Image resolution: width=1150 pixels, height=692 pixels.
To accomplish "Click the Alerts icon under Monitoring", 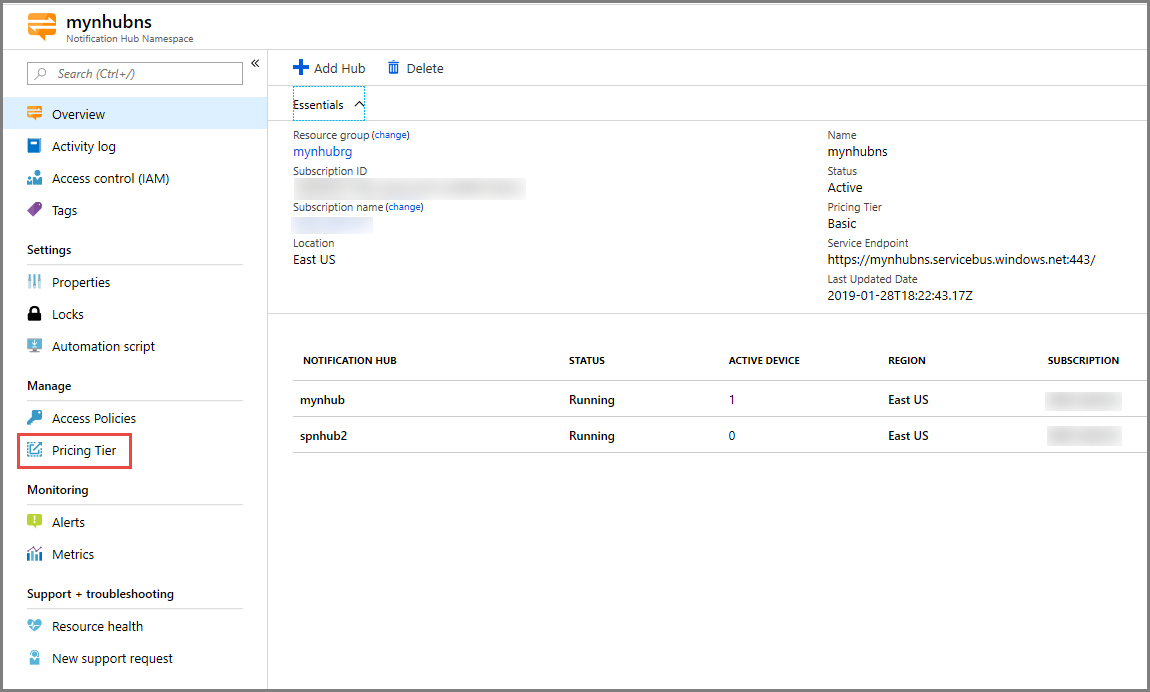I will (x=35, y=522).
